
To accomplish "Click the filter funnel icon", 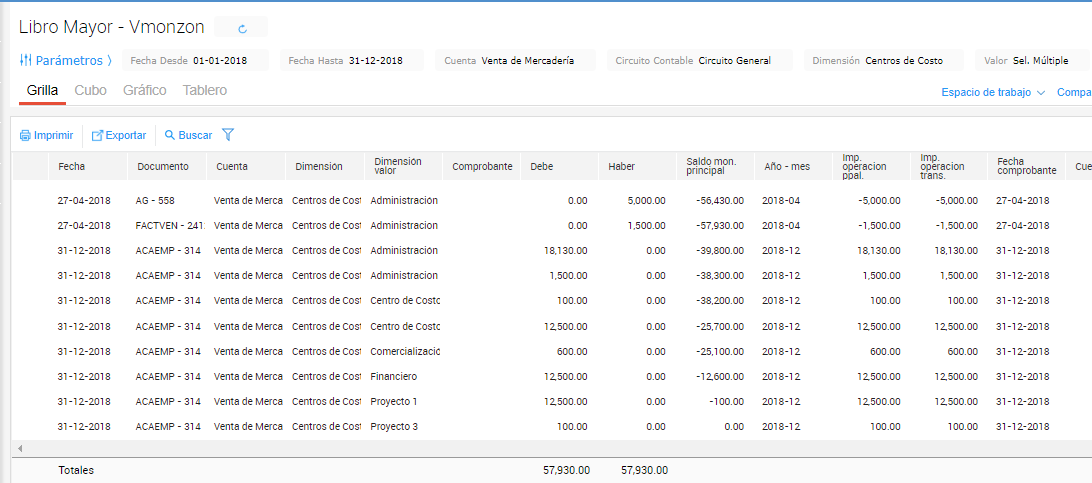I will click(x=228, y=134).
